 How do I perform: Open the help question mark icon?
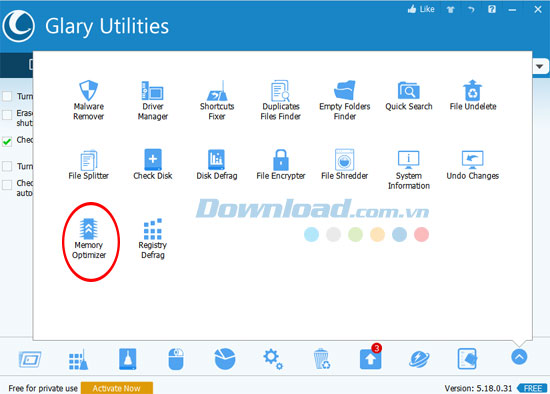[x=492, y=9]
